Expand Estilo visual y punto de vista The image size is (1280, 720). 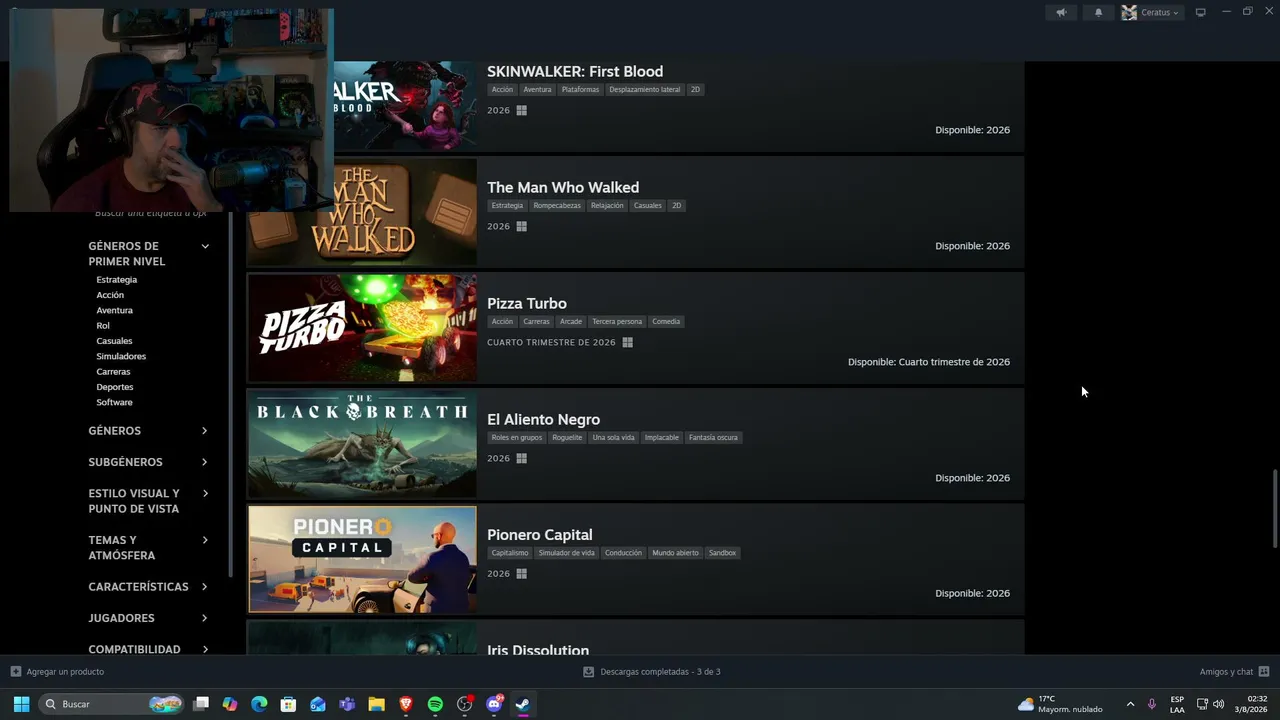point(148,501)
